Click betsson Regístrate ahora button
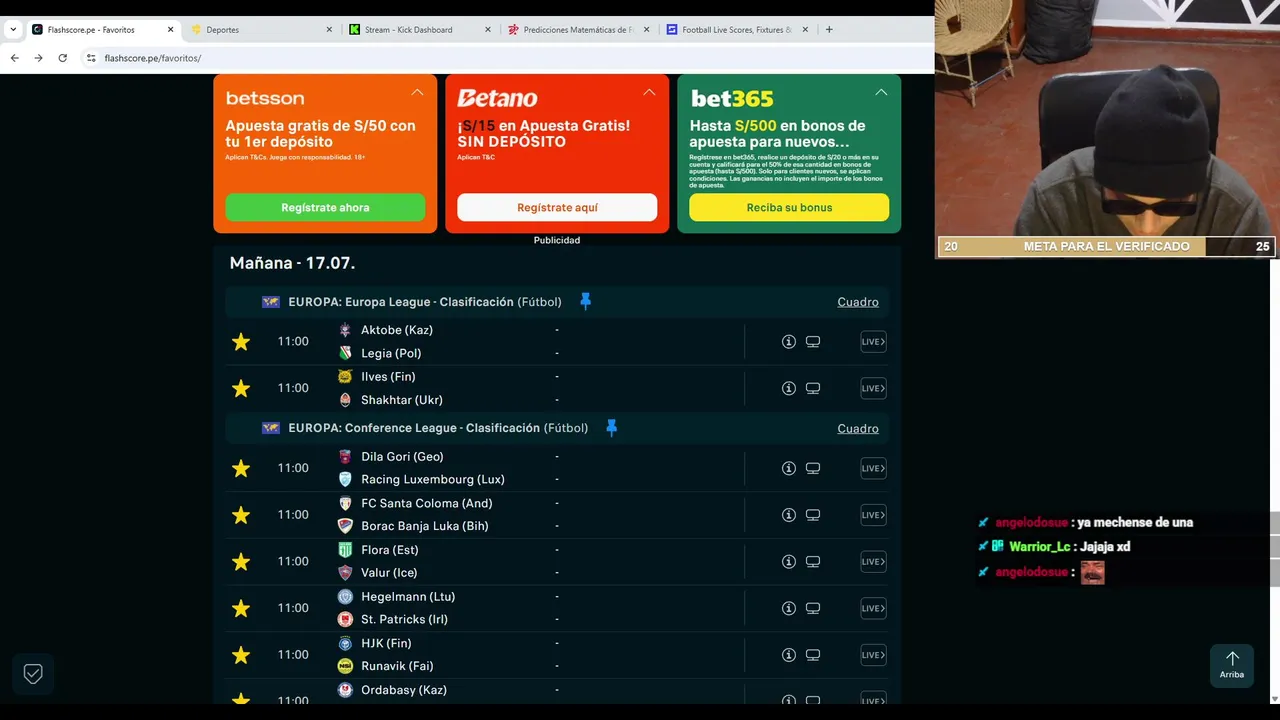 [x=325, y=207]
